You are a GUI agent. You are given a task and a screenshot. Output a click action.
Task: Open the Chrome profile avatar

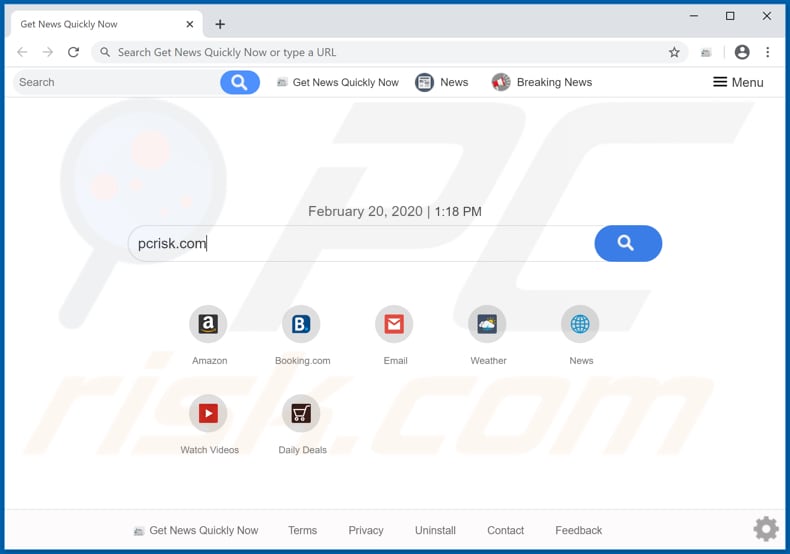click(742, 52)
